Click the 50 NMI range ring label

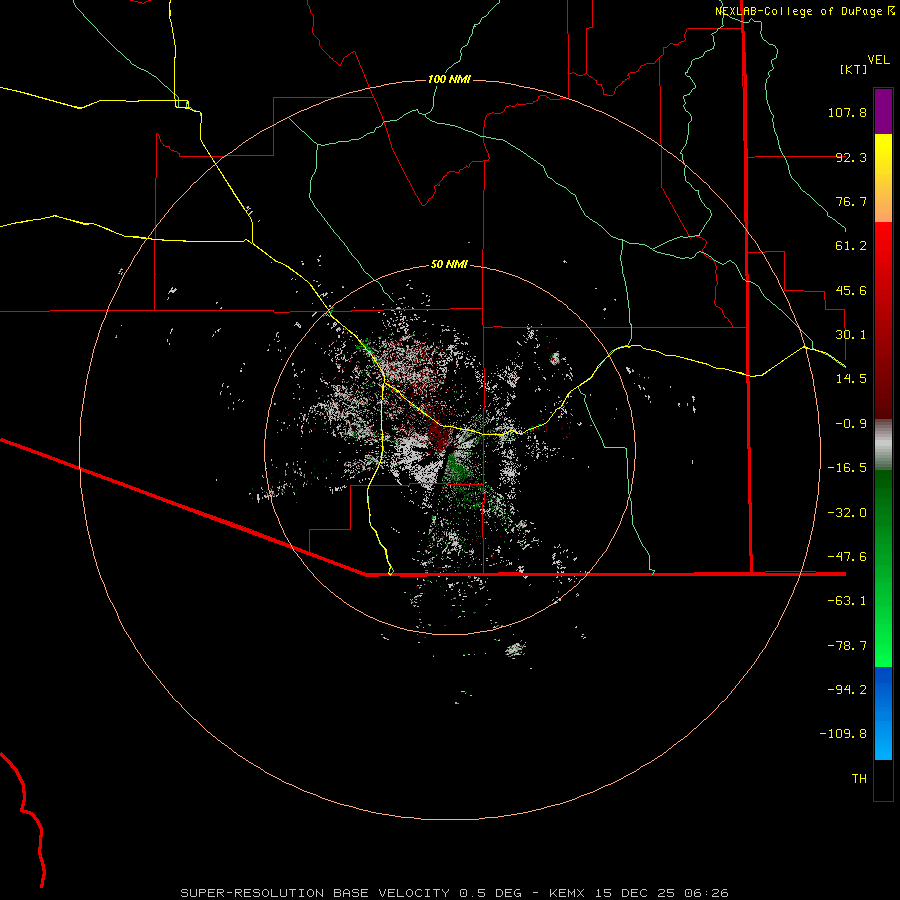tap(449, 265)
